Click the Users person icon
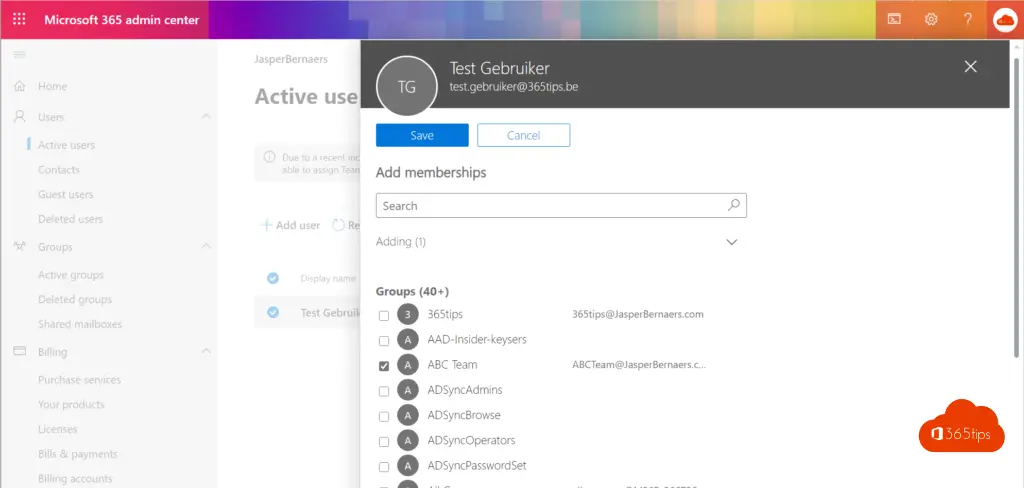Image resolution: width=1024 pixels, height=488 pixels. pos(20,116)
